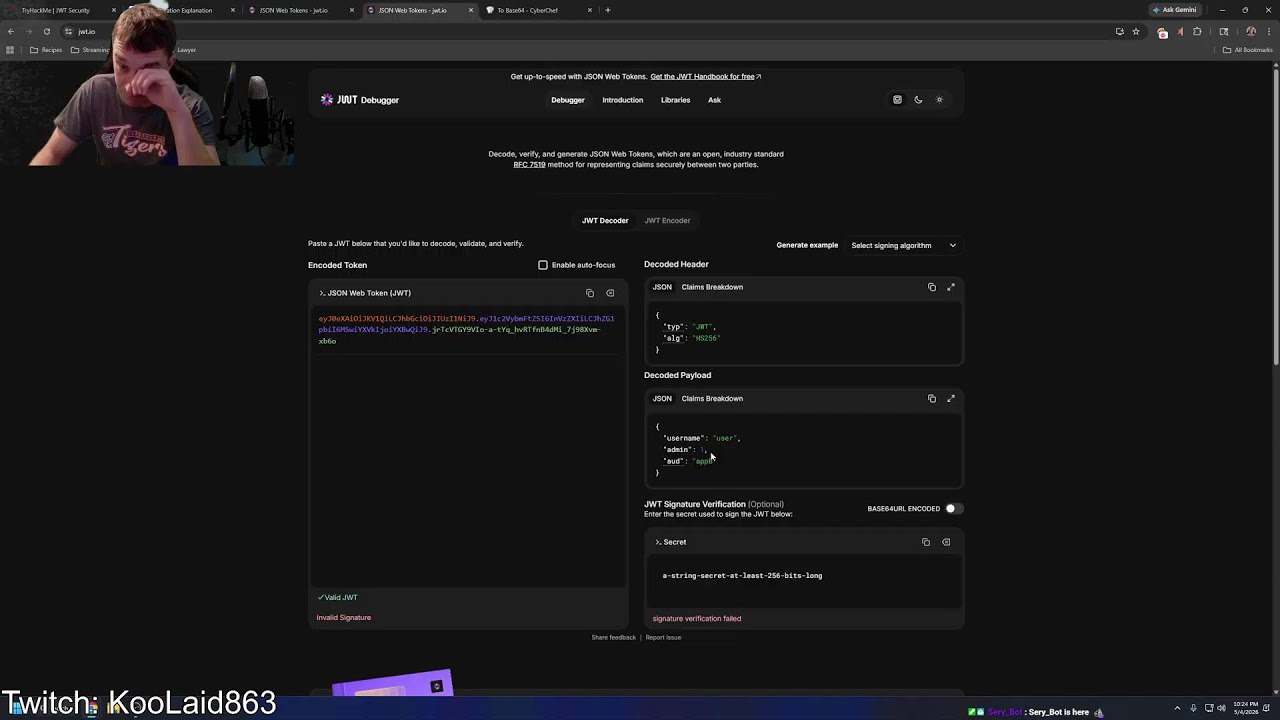Click Share feedback link
This screenshot has height=720, width=1280.
click(613, 637)
